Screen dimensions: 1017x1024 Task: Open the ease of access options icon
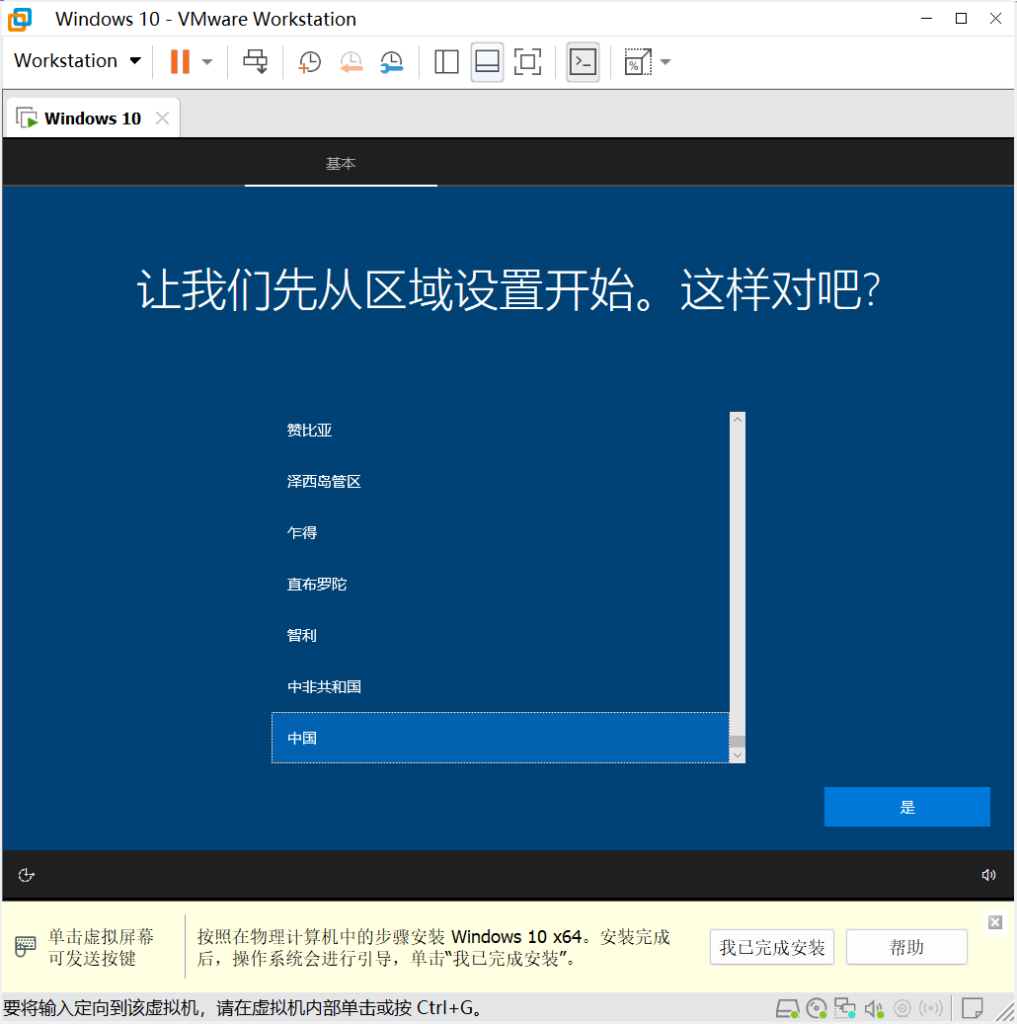click(x=26, y=875)
